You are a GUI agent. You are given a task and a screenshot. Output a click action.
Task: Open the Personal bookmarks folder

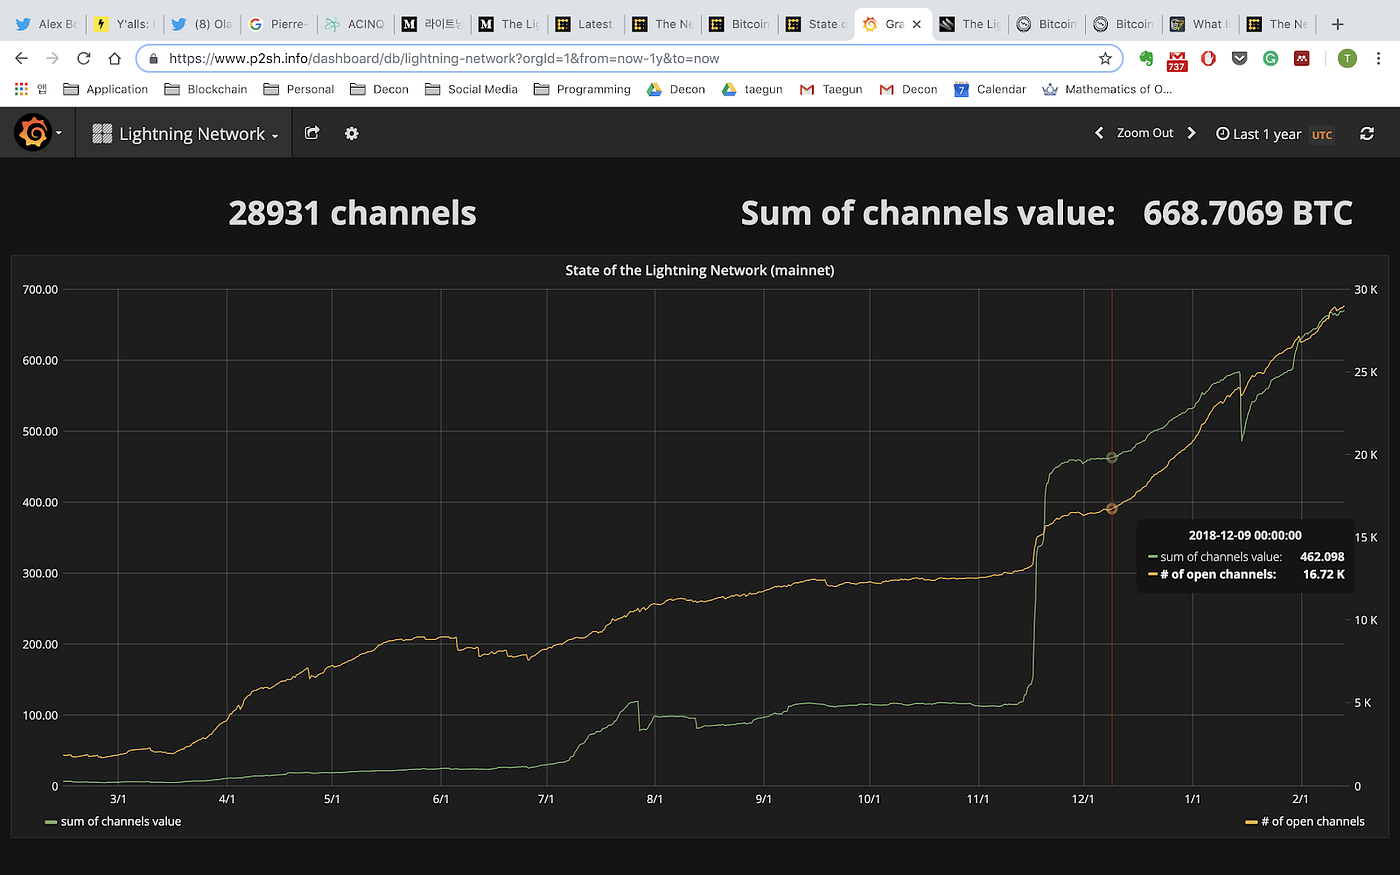click(x=299, y=89)
